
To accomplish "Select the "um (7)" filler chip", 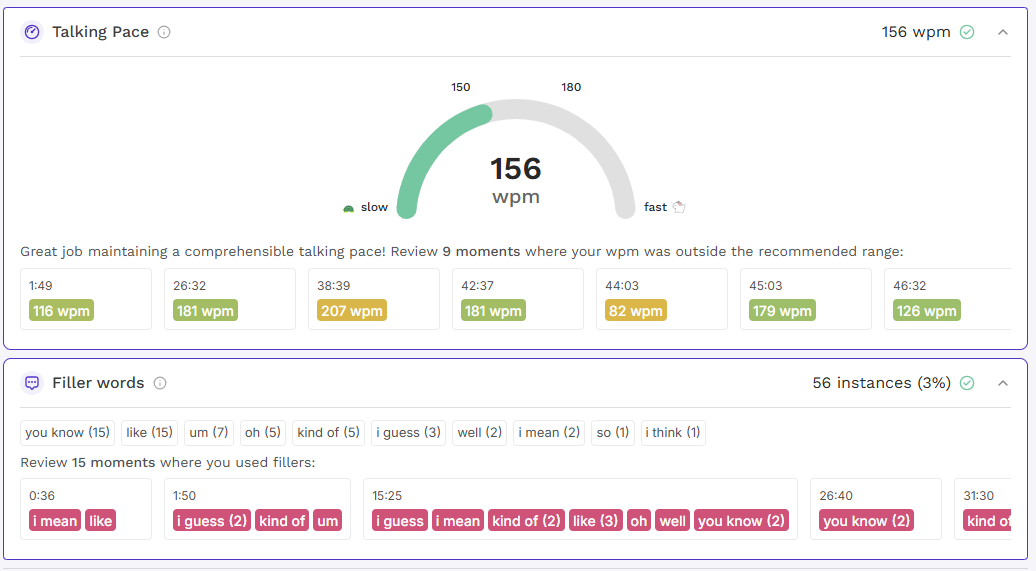I will pos(209,433).
